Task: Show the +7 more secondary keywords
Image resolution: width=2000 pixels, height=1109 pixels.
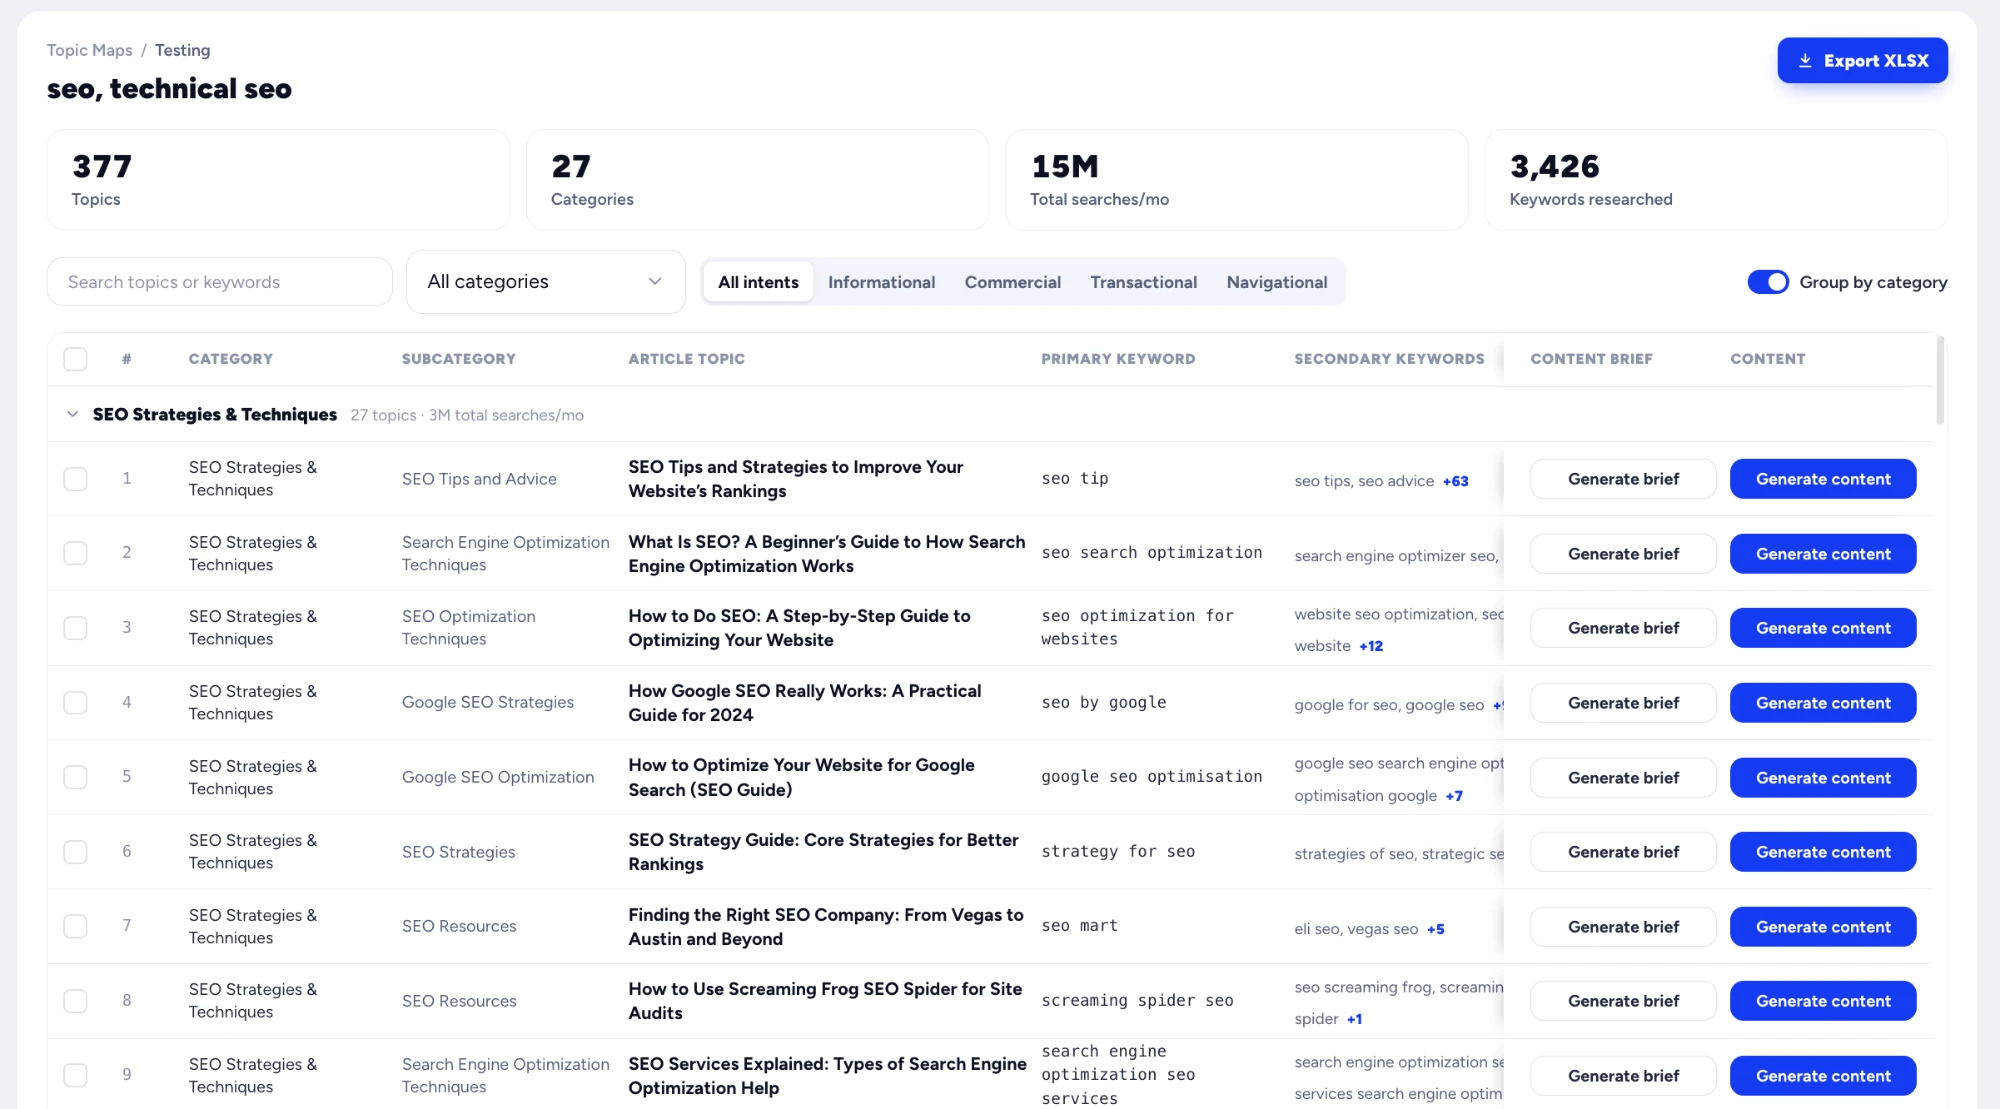Action: [x=1454, y=796]
